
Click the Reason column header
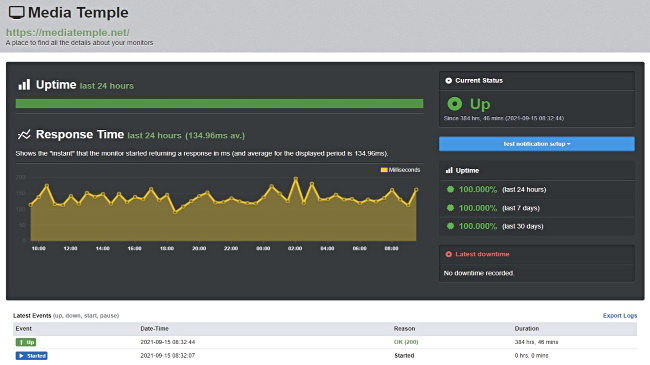click(x=404, y=328)
